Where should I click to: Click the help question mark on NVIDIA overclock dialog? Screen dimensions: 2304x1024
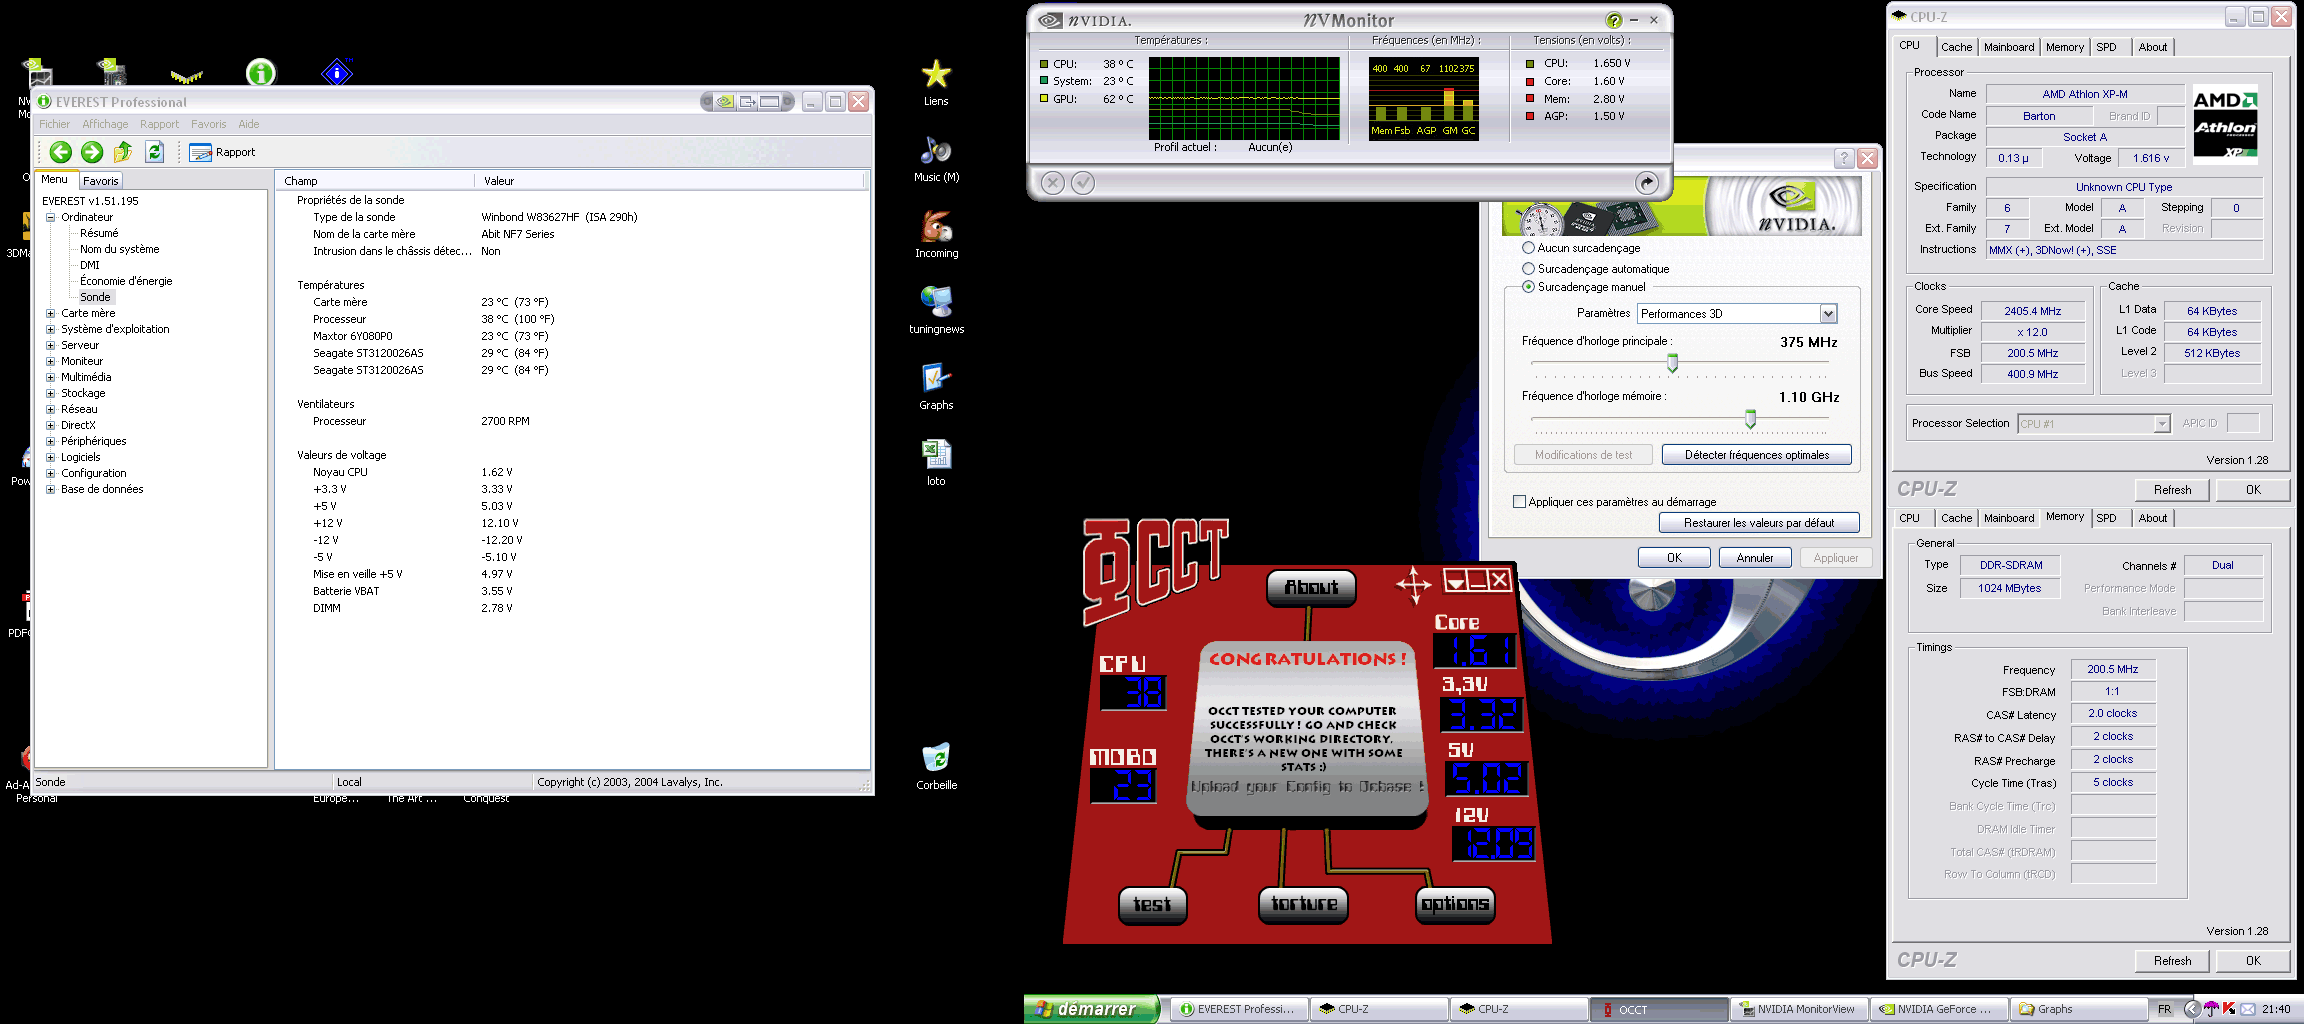[x=1844, y=158]
